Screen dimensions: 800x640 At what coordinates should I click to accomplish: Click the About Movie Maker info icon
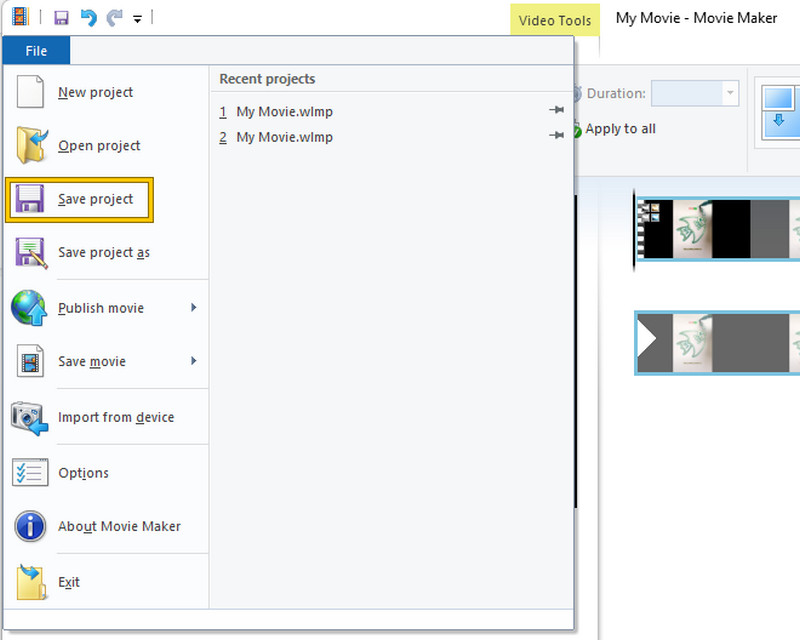click(x=30, y=526)
